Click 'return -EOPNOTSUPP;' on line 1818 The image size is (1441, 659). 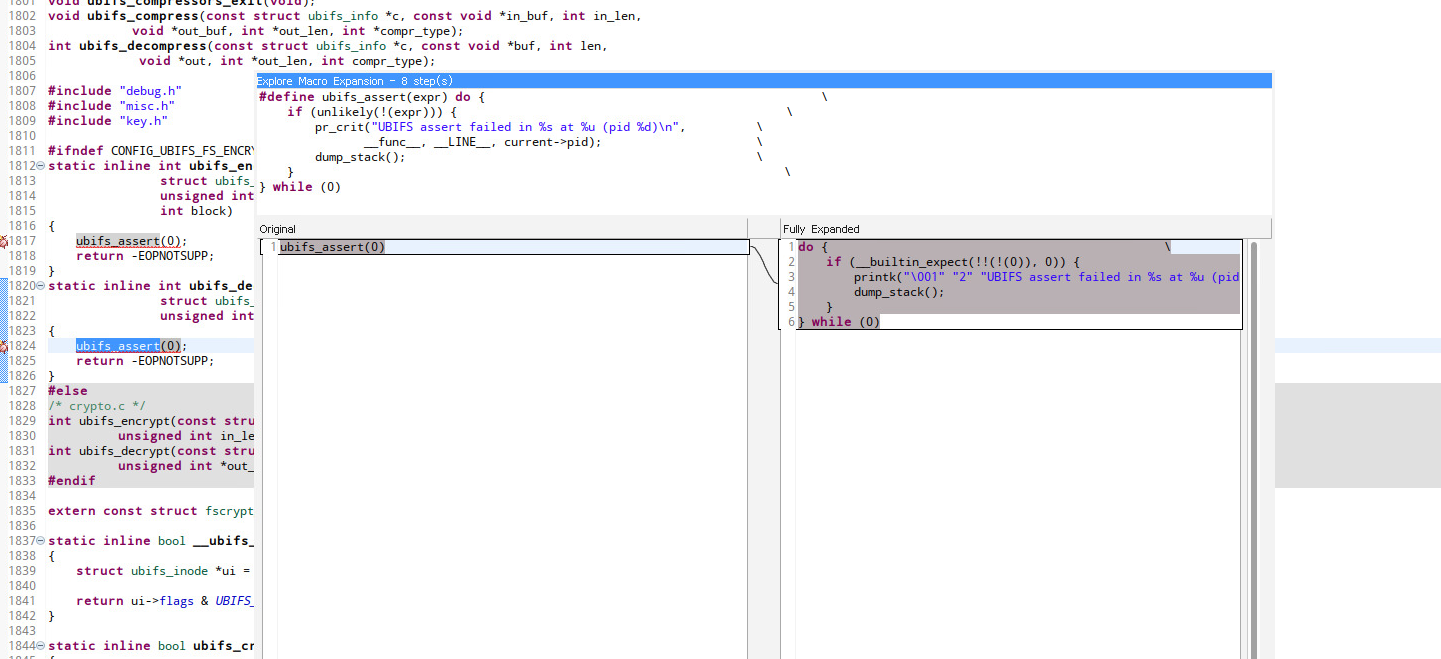[145, 256]
